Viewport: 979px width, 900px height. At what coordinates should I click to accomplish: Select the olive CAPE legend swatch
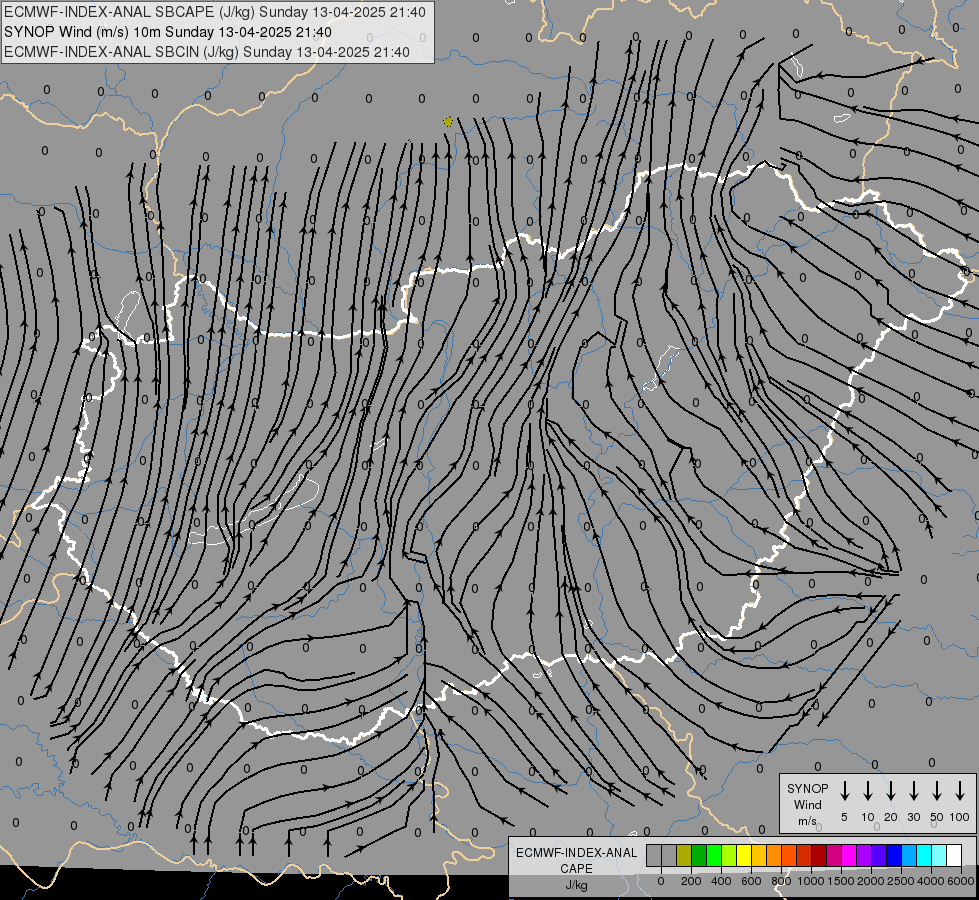coord(684,855)
